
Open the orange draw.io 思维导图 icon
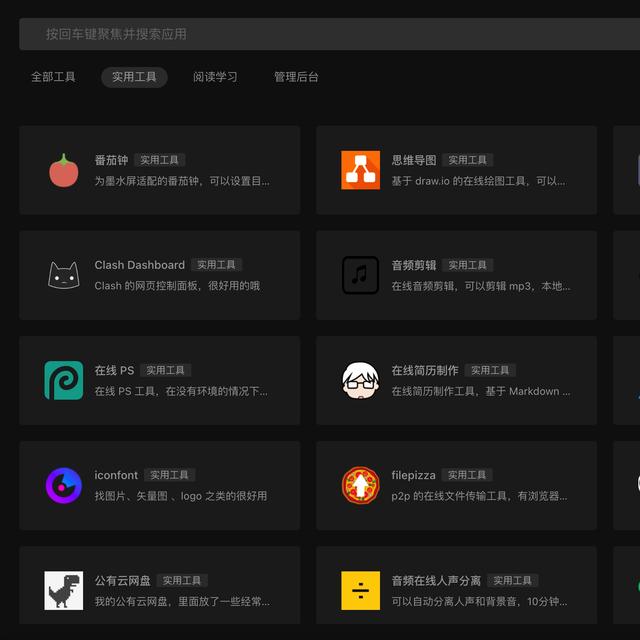(360, 170)
